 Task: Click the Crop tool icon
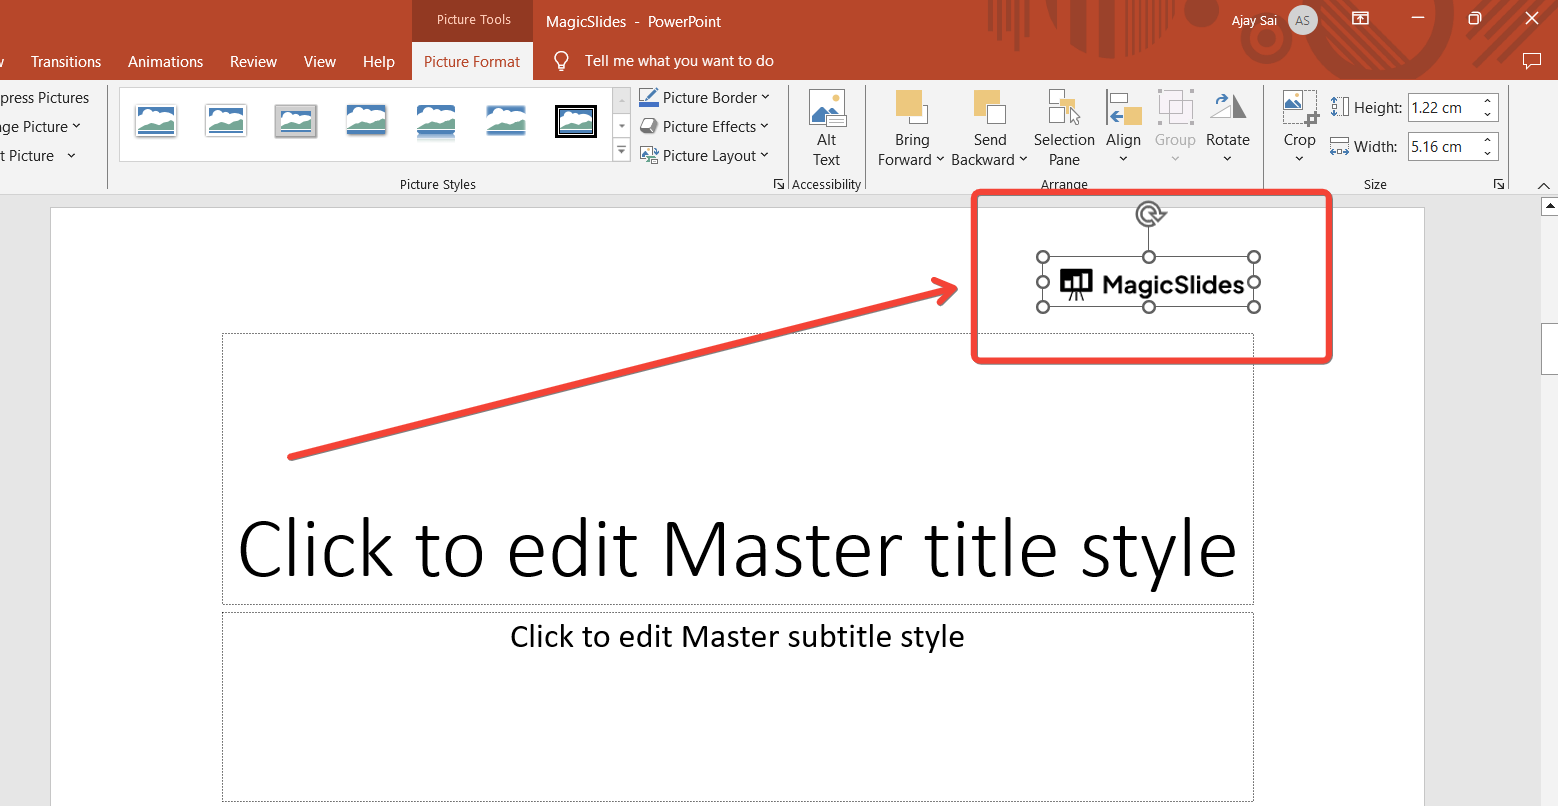click(1299, 107)
